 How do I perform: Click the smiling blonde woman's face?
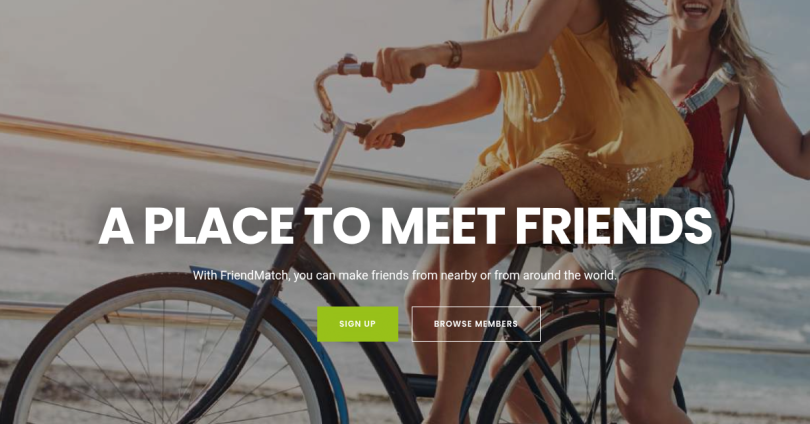692,13
